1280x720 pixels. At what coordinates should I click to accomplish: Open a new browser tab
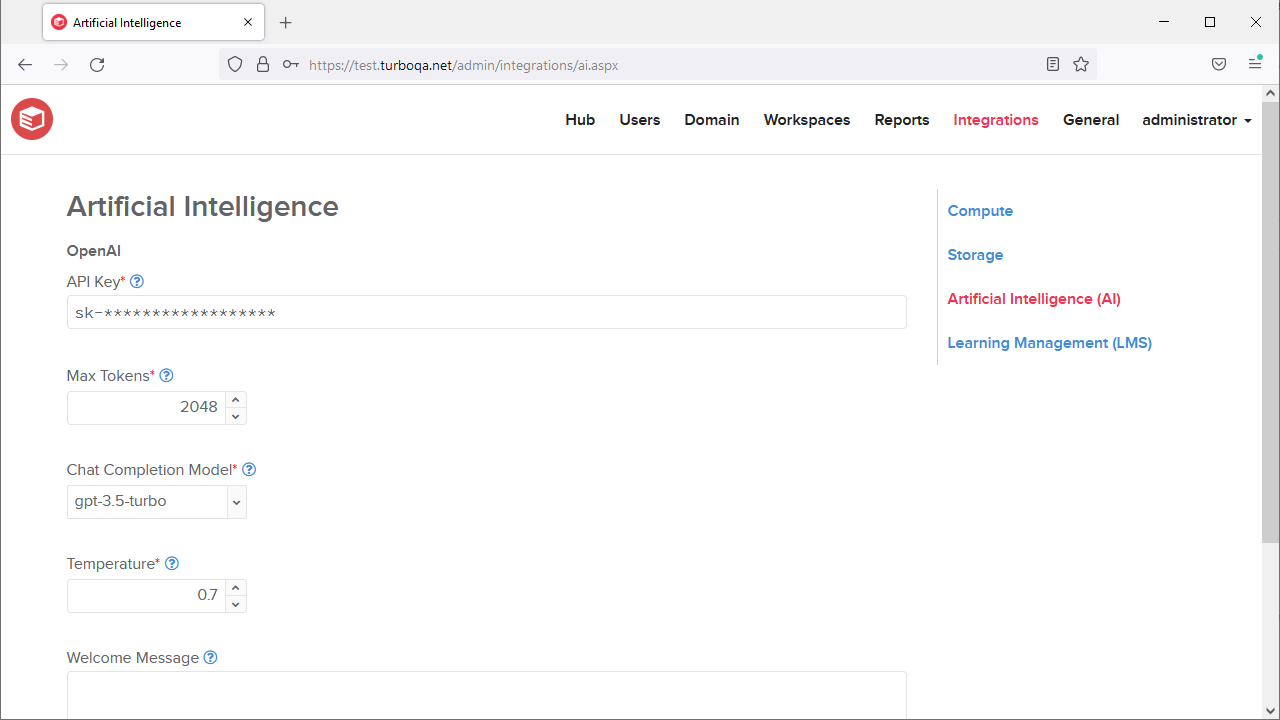[286, 22]
